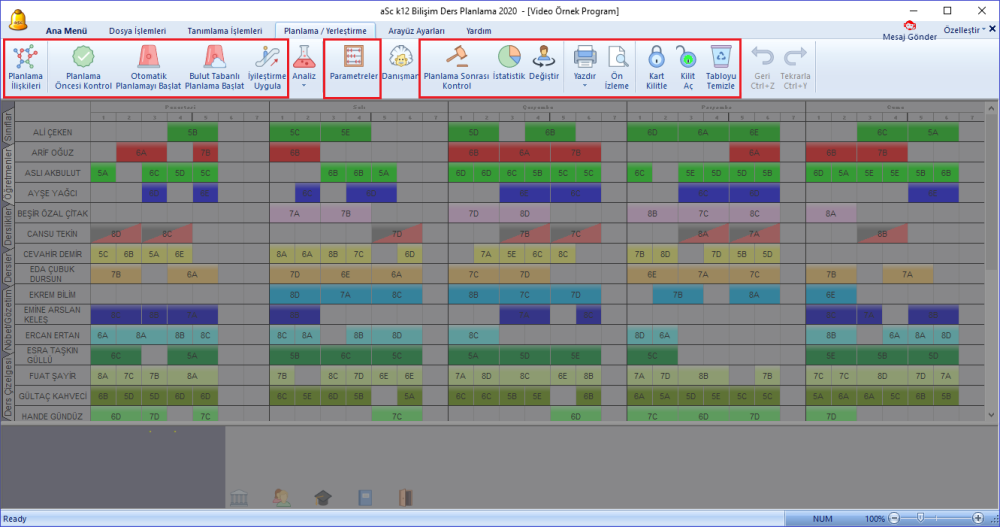Select teacher row ALİ ÇEKEN
The width and height of the screenshot is (1000, 527).
(52, 132)
